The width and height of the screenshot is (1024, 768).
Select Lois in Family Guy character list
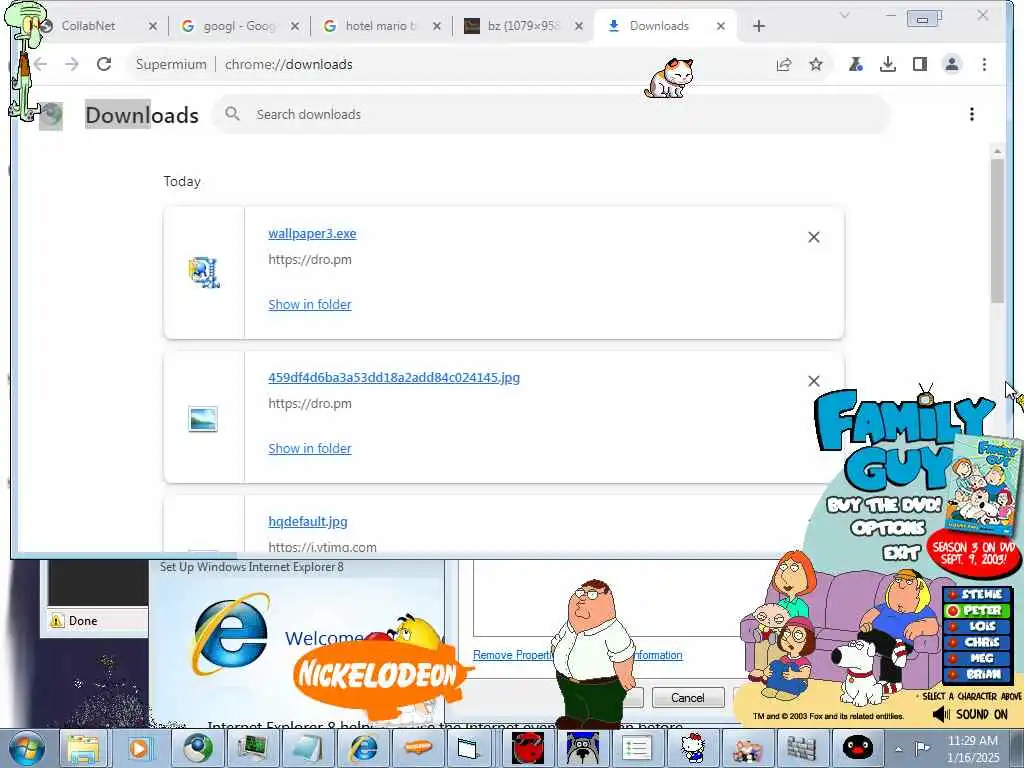pyautogui.click(x=976, y=626)
